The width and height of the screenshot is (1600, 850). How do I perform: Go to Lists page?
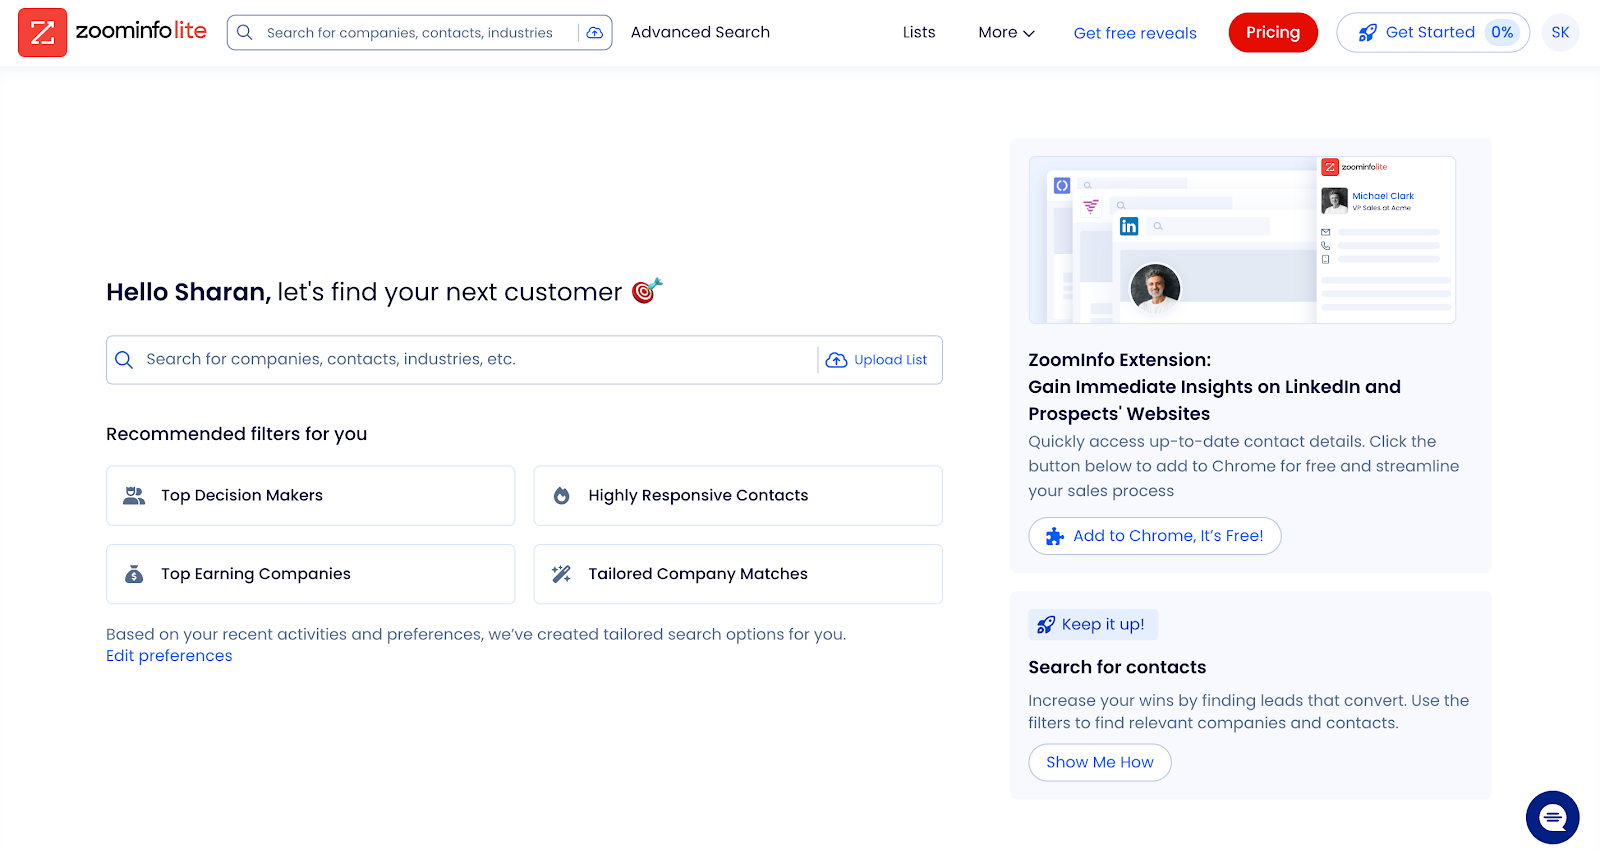coord(919,32)
